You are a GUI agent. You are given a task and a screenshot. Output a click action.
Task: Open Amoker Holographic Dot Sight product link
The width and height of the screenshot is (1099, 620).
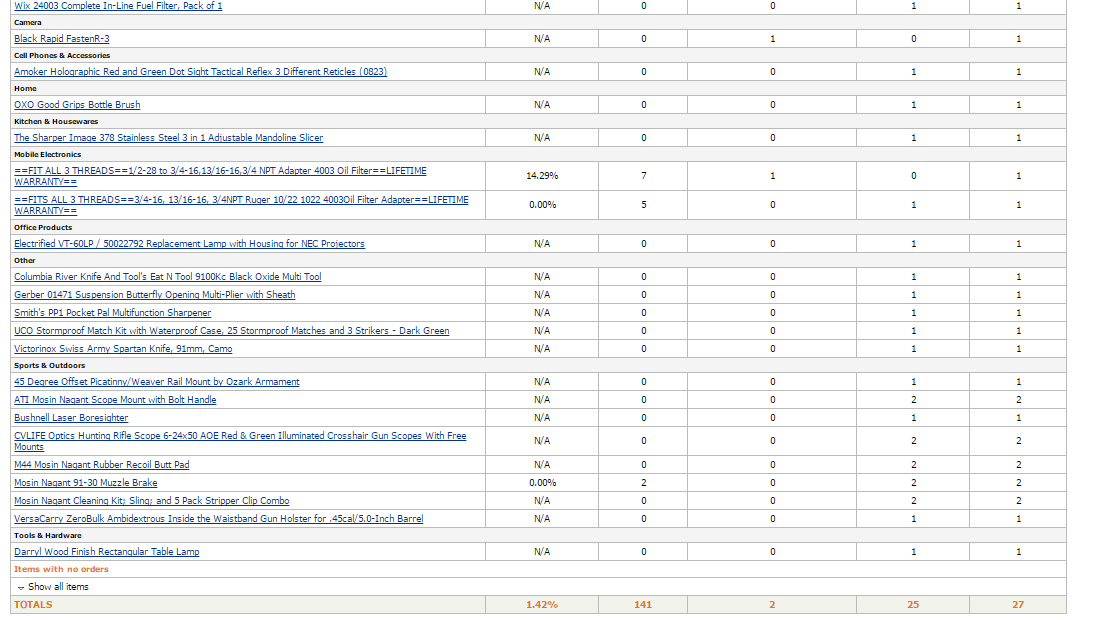200,72
